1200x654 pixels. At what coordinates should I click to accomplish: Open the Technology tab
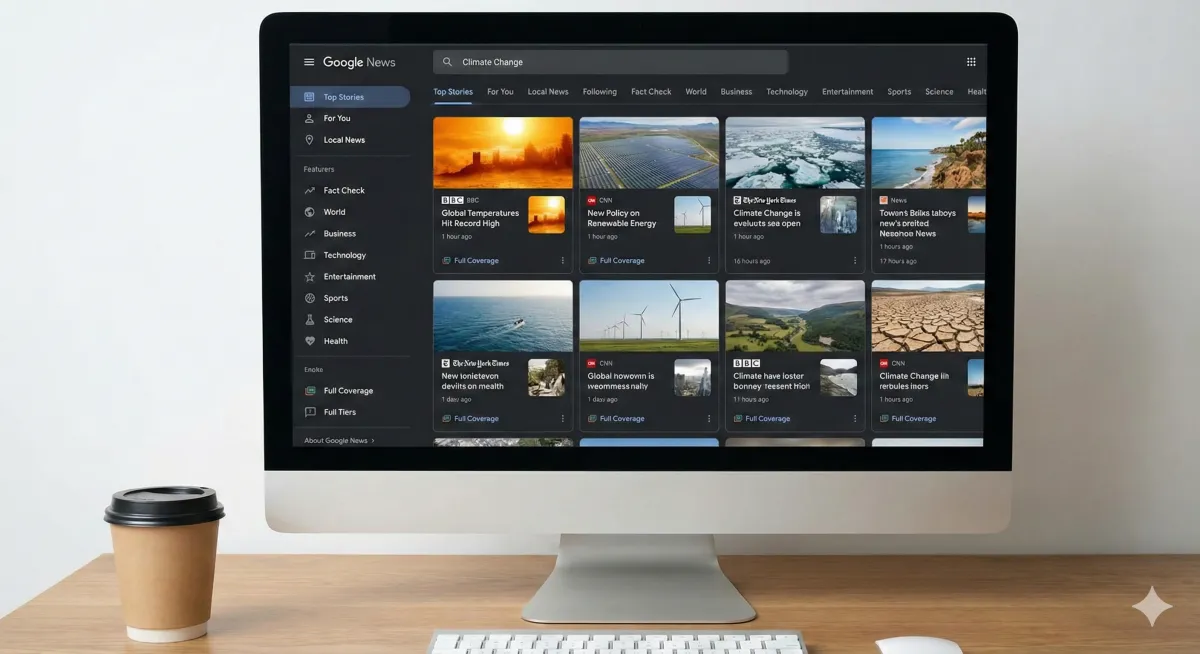point(787,92)
